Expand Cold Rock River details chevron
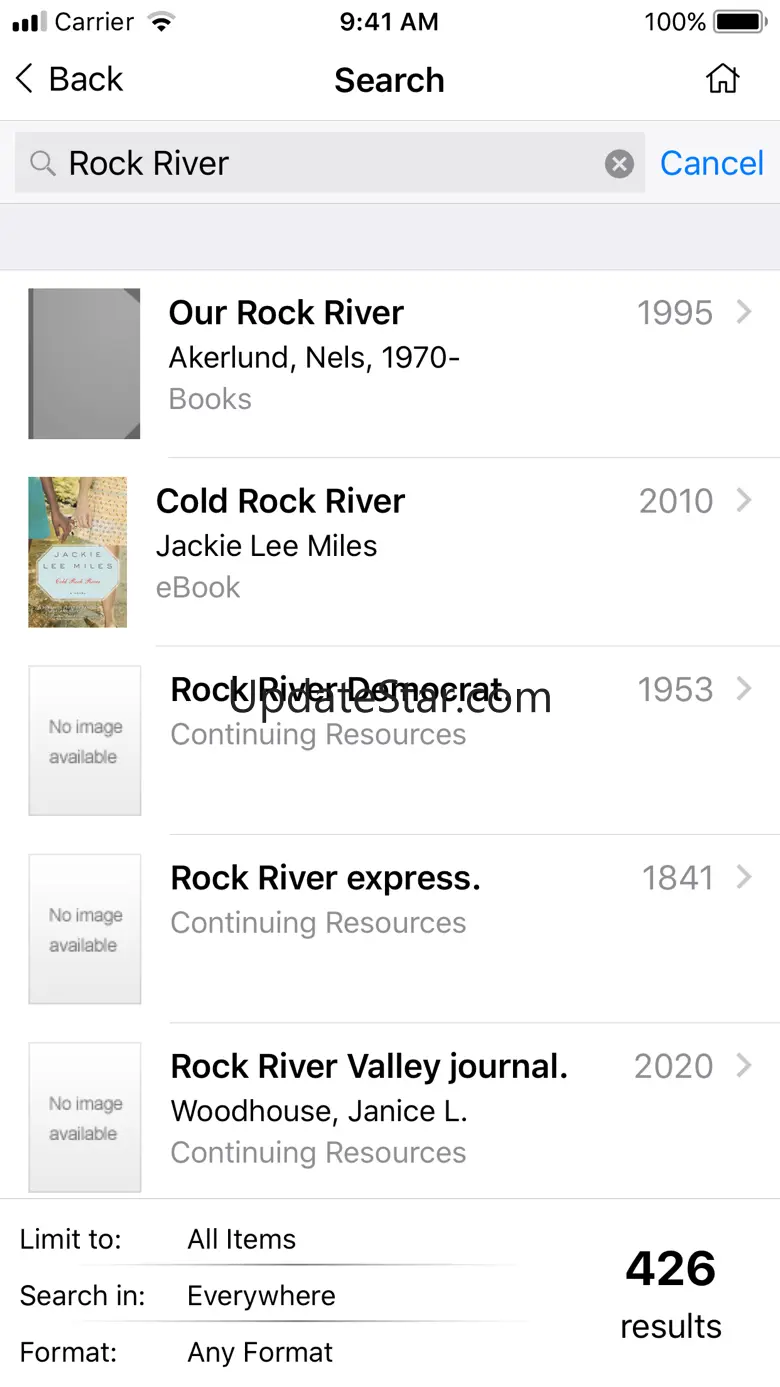The height and width of the screenshot is (1387, 780). [743, 500]
